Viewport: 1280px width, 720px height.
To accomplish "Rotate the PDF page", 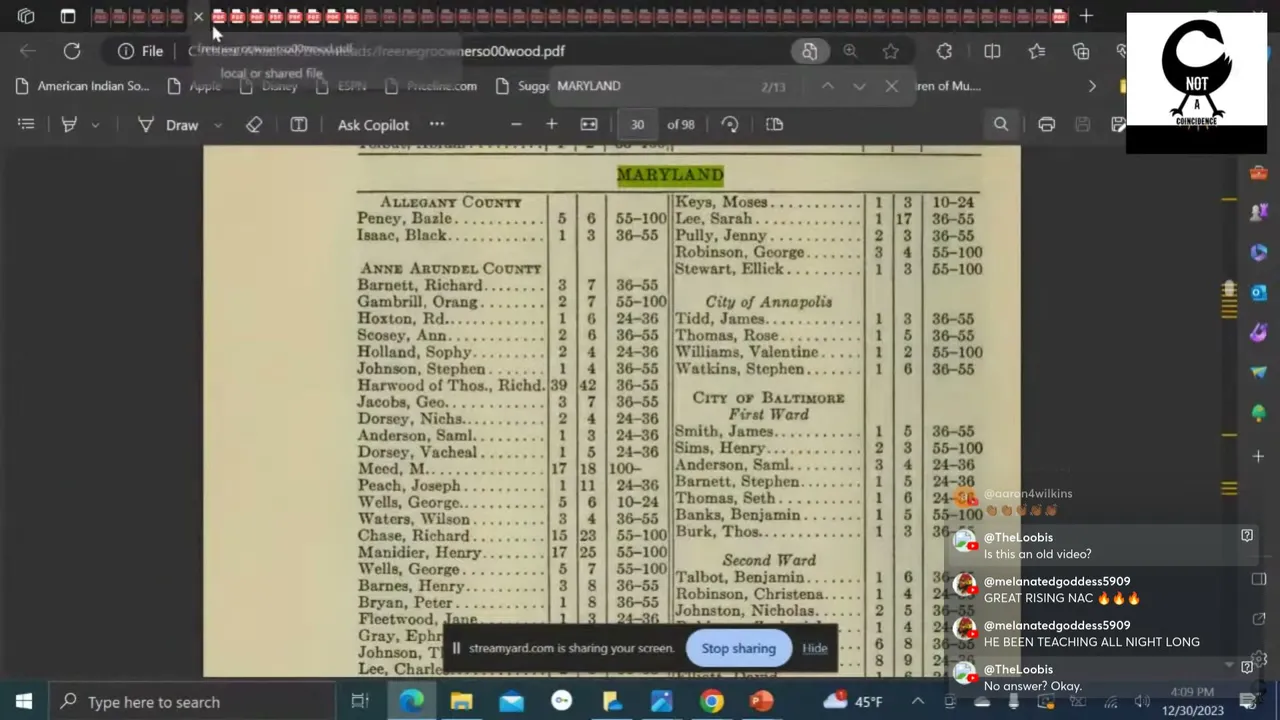I will pyautogui.click(x=730, y=124).
